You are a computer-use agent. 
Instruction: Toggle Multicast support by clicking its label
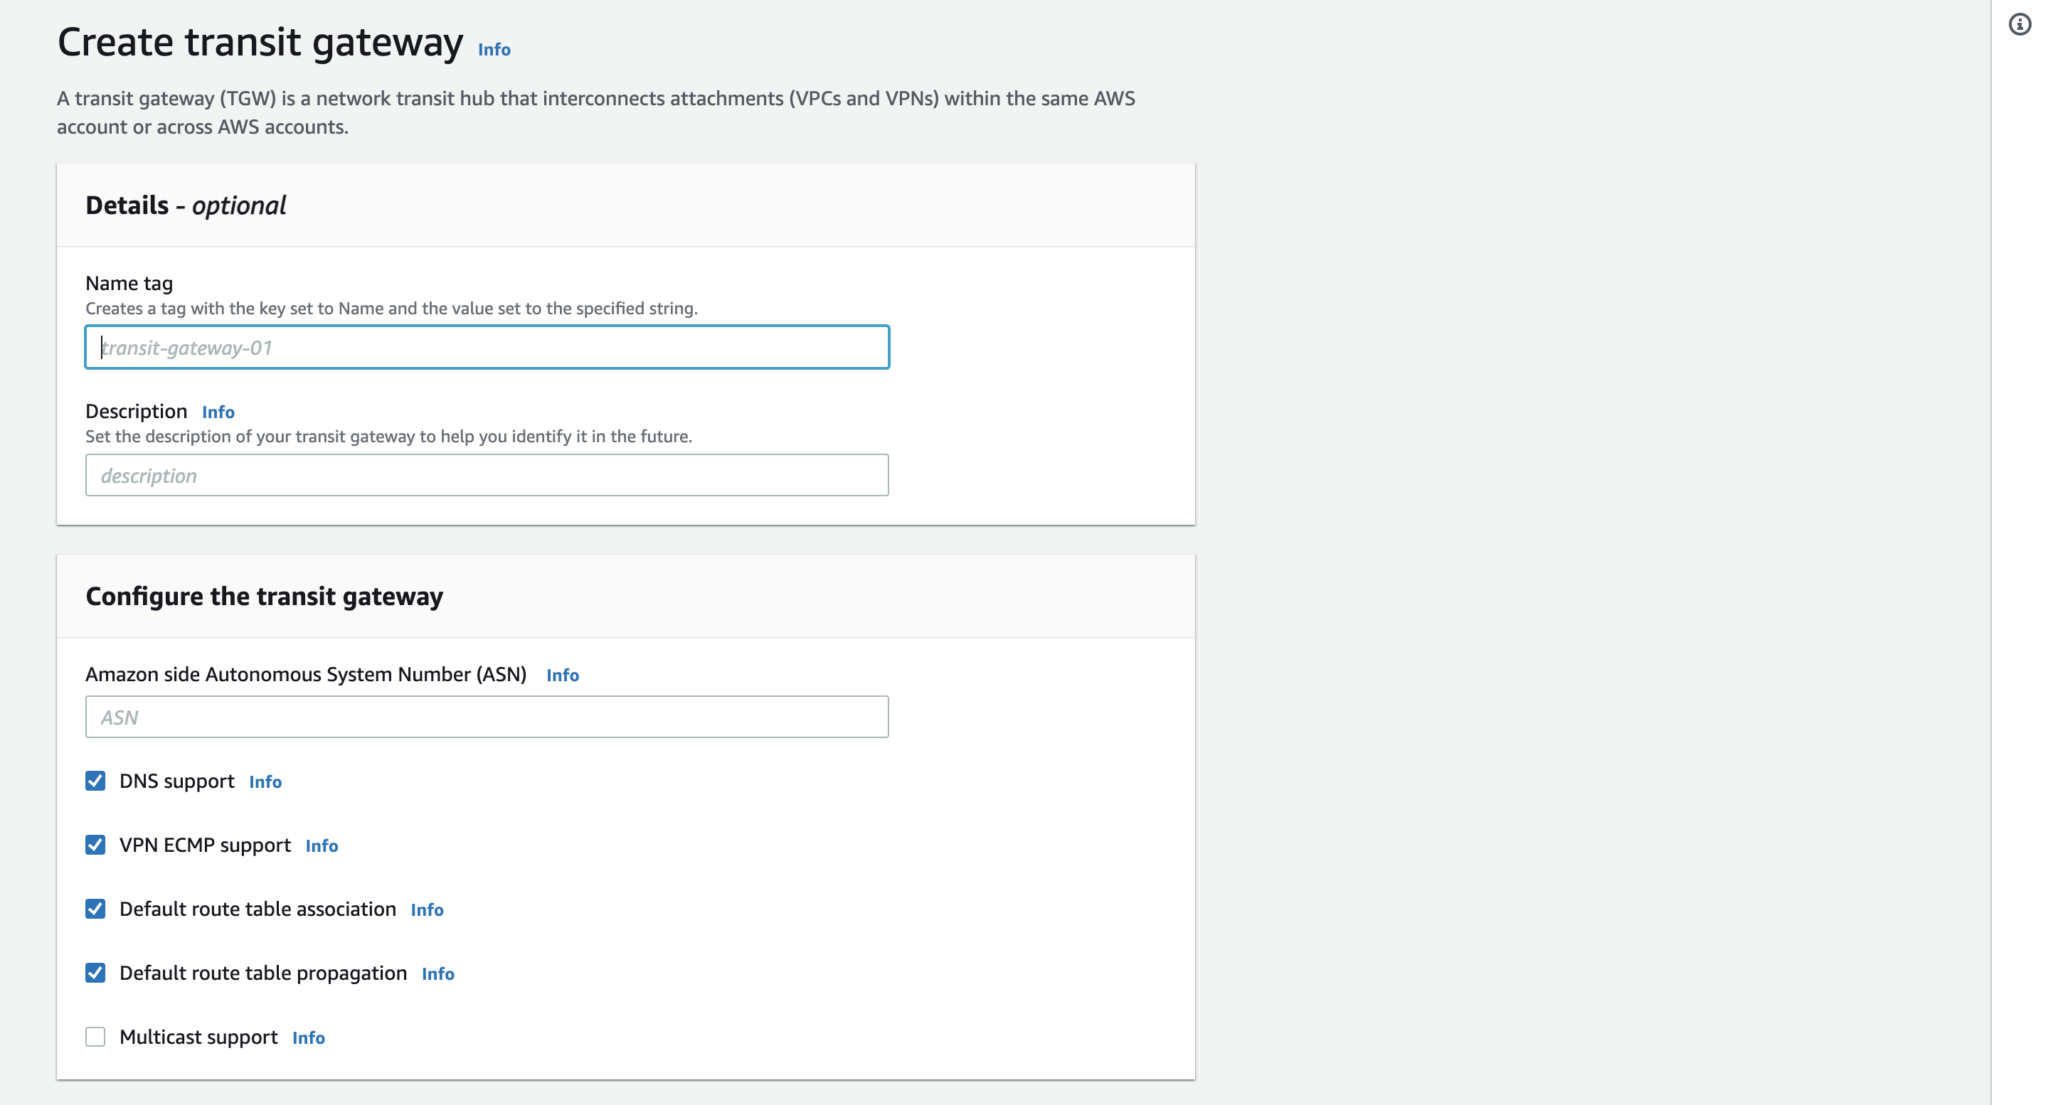198,1036
